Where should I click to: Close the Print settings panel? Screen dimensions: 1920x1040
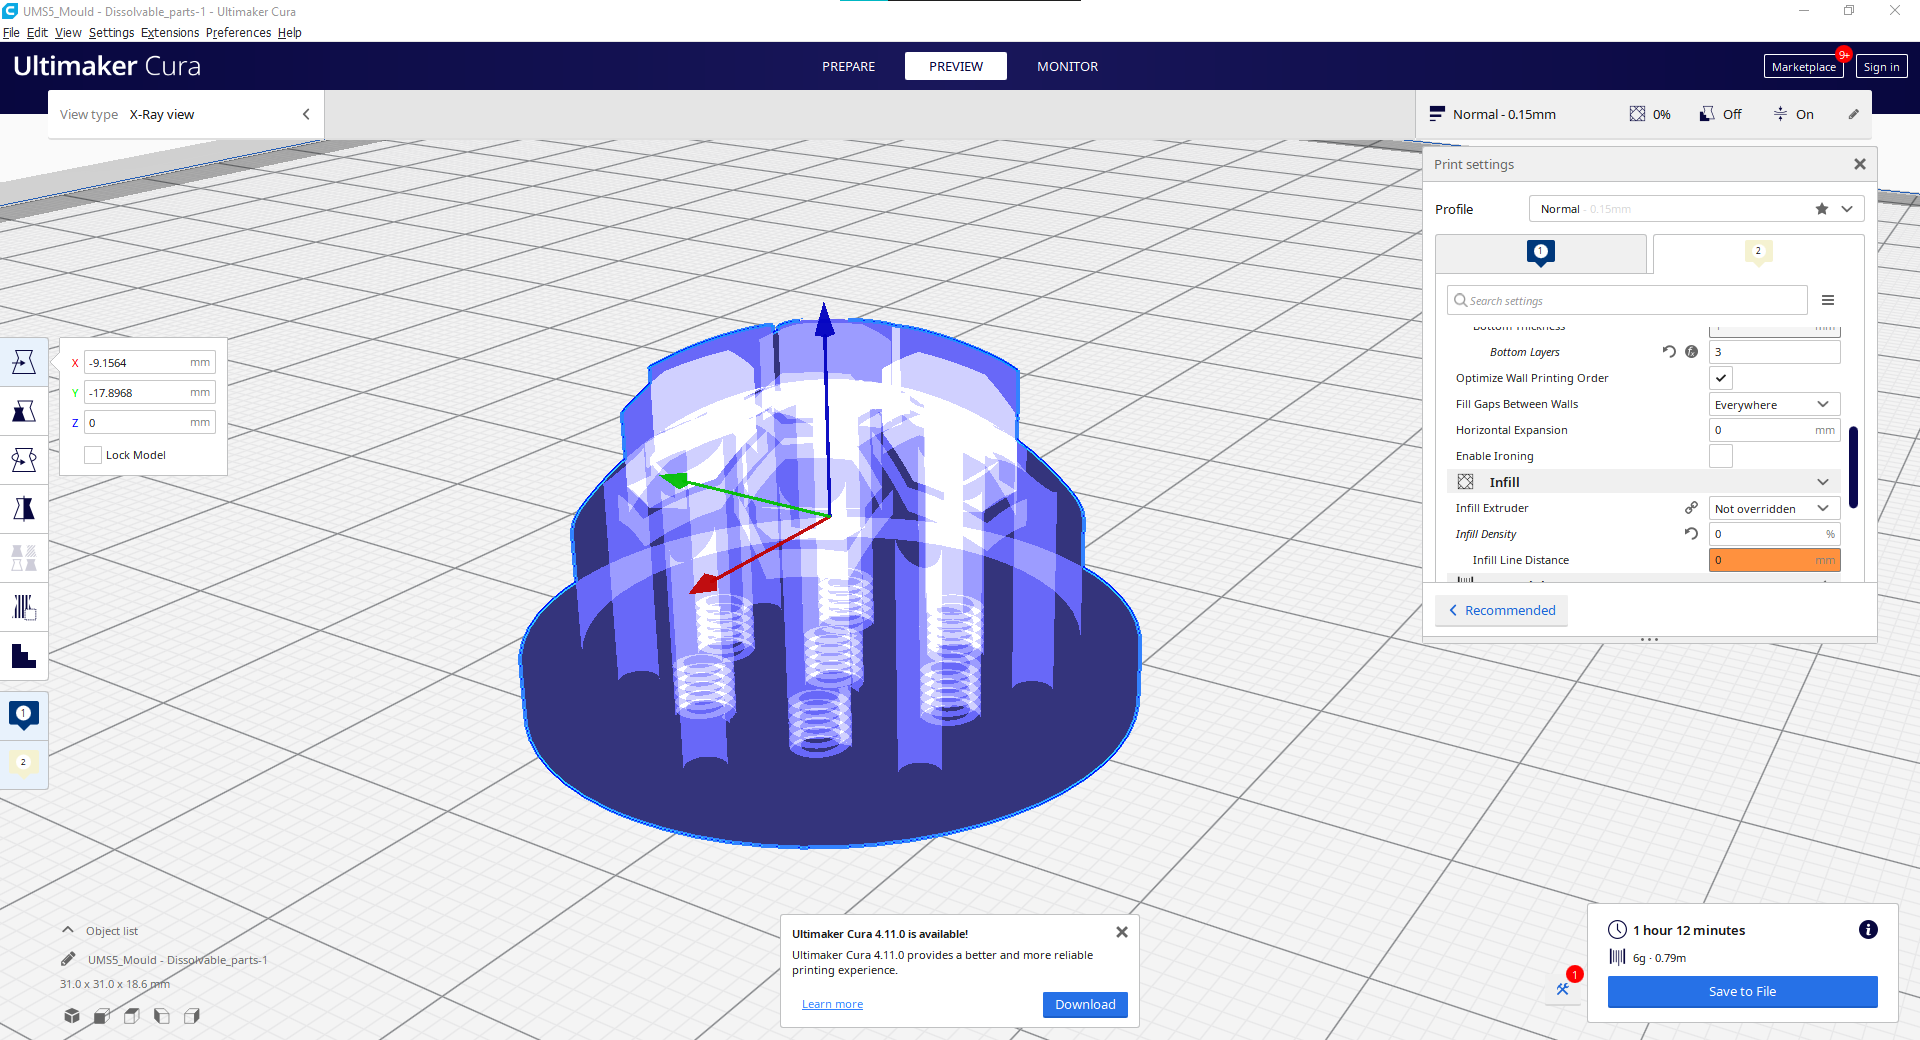tap(1860, 164)
